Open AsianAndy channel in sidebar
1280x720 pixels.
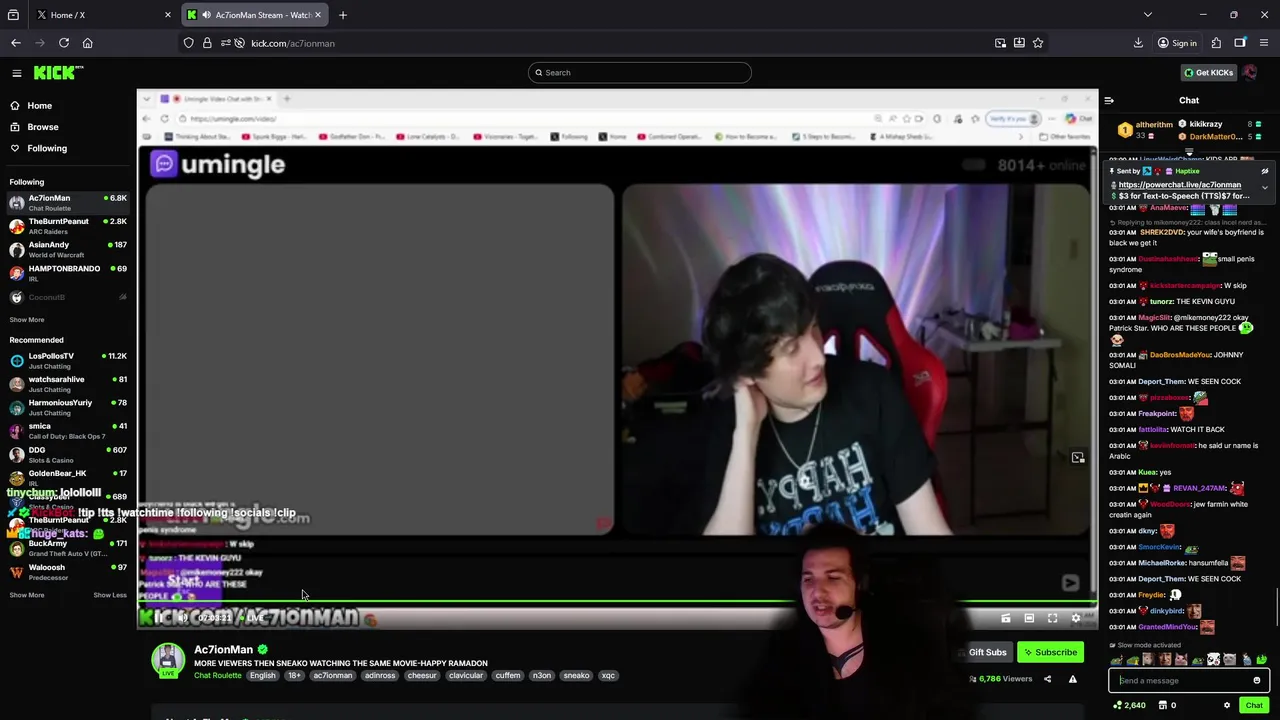68,249
